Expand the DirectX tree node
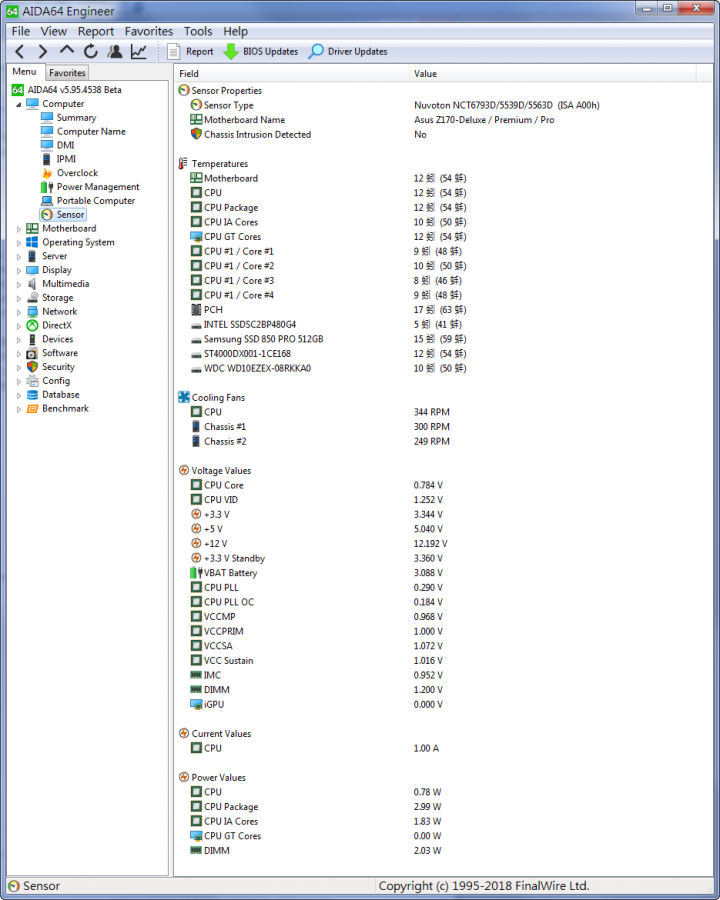This screenshot has height=900, width=720. (x=19, y=326)
